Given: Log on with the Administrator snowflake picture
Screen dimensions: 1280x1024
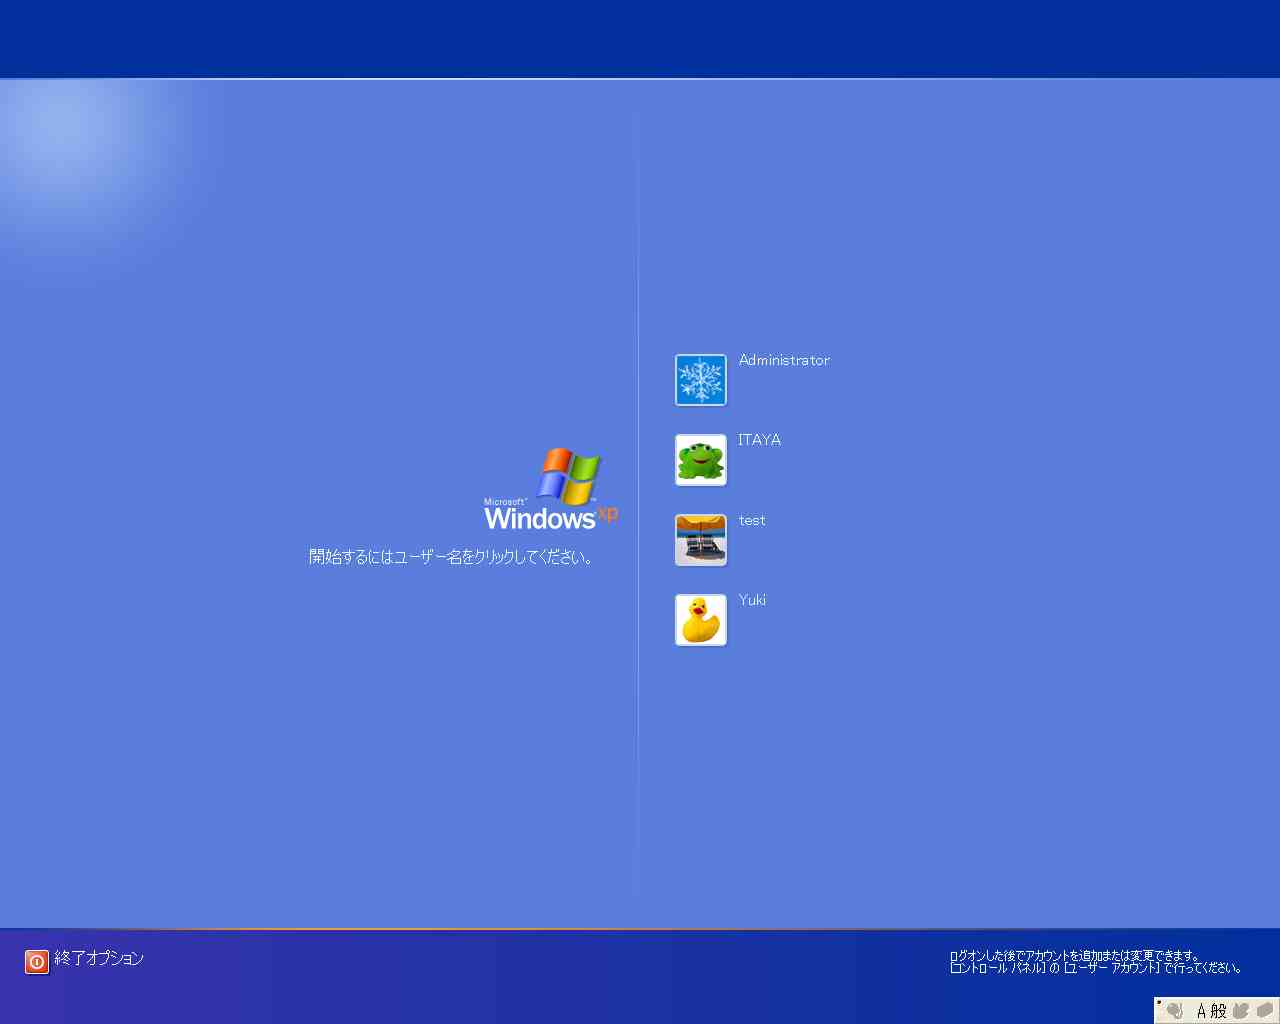Looking at the screenshot, I should 700,380.
